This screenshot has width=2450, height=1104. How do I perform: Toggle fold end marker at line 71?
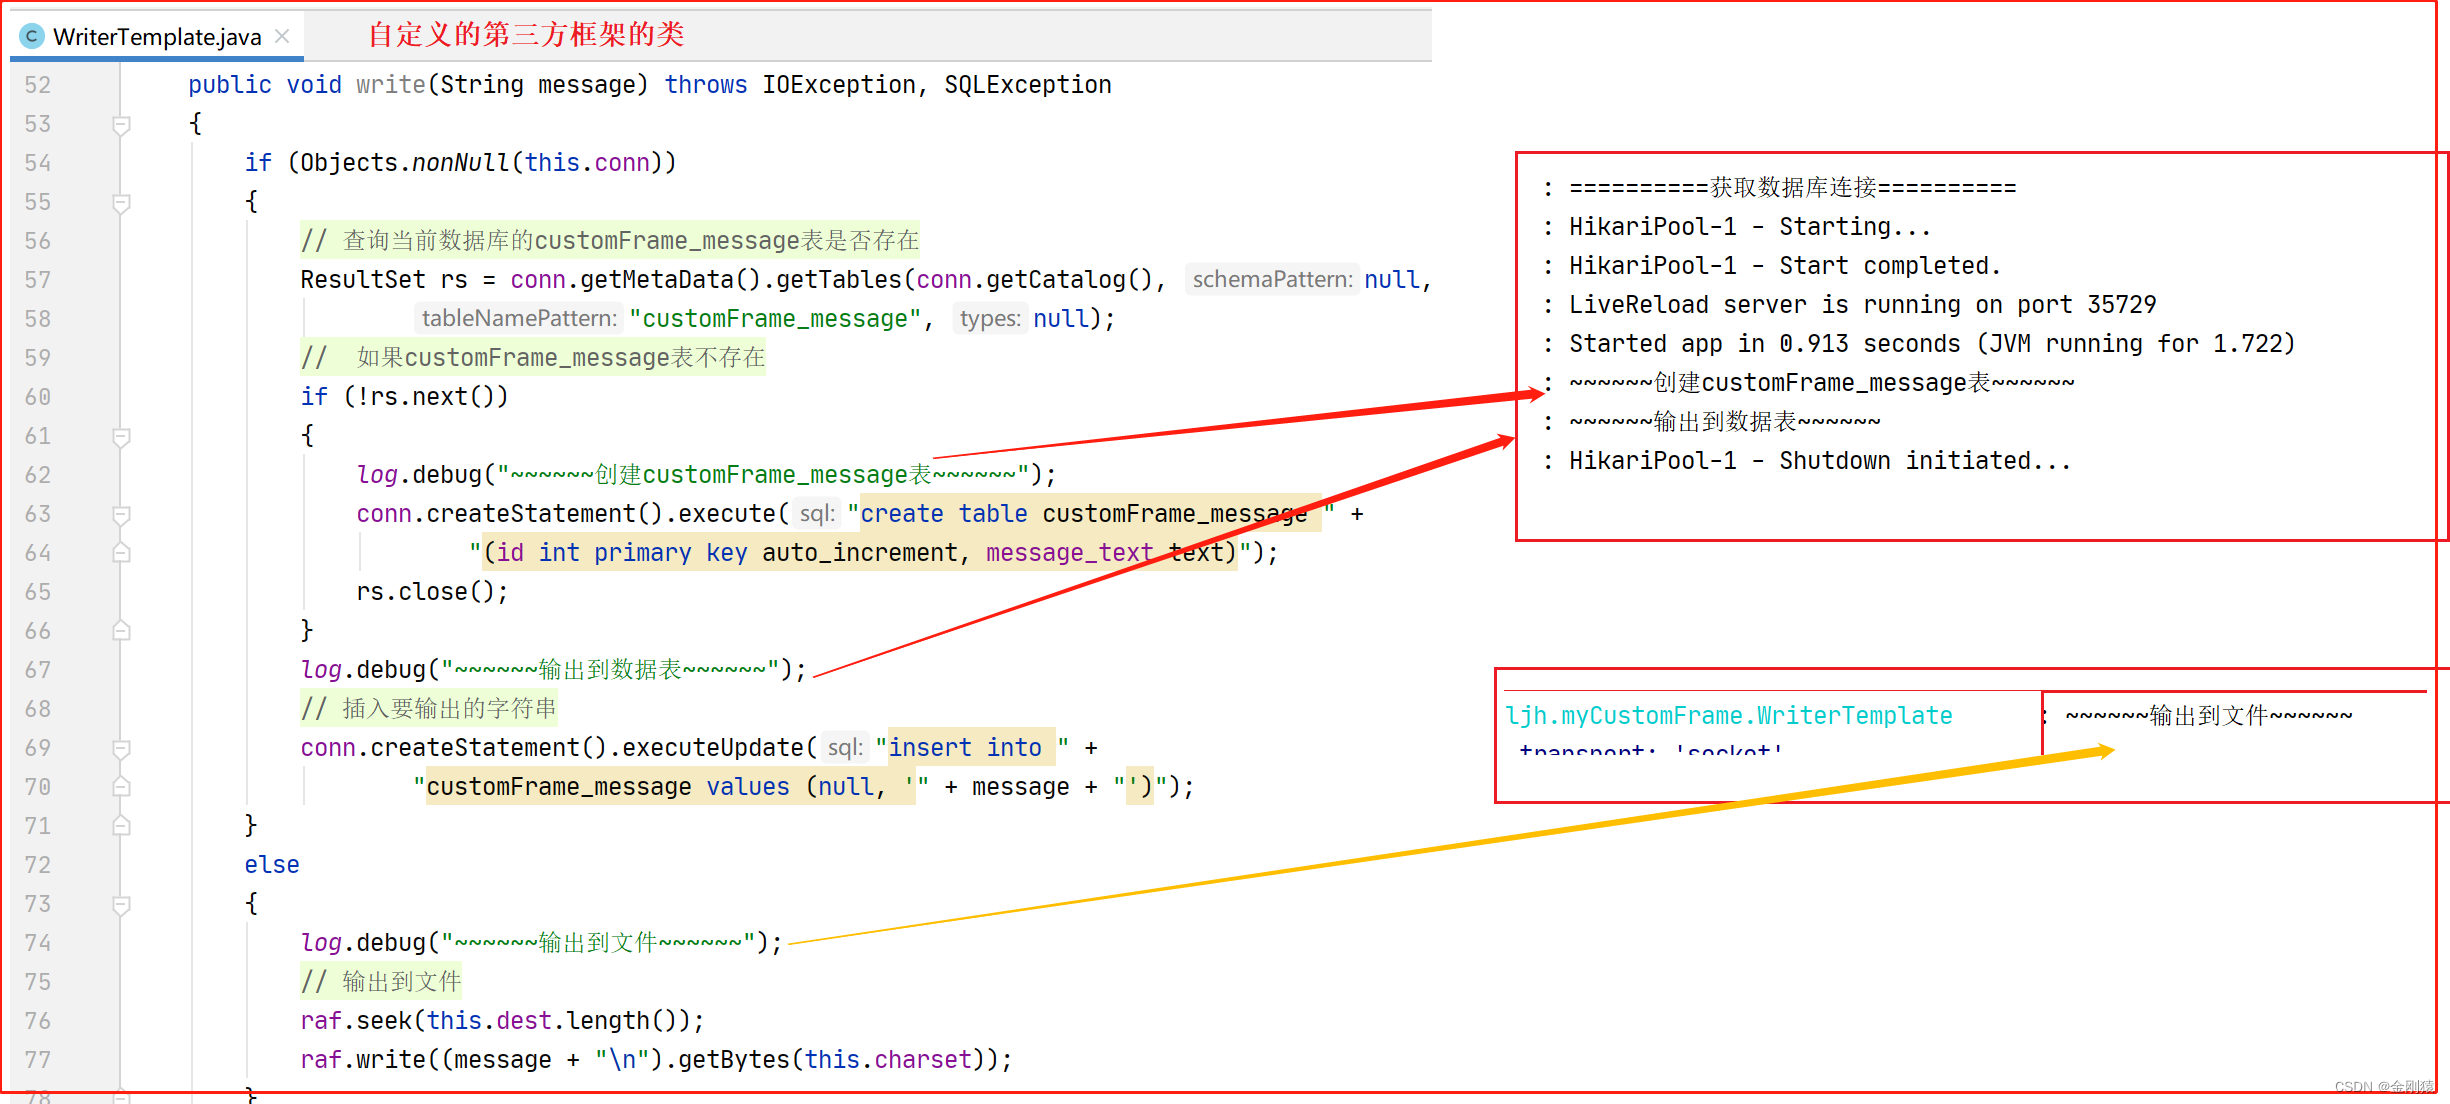point(121,826)
